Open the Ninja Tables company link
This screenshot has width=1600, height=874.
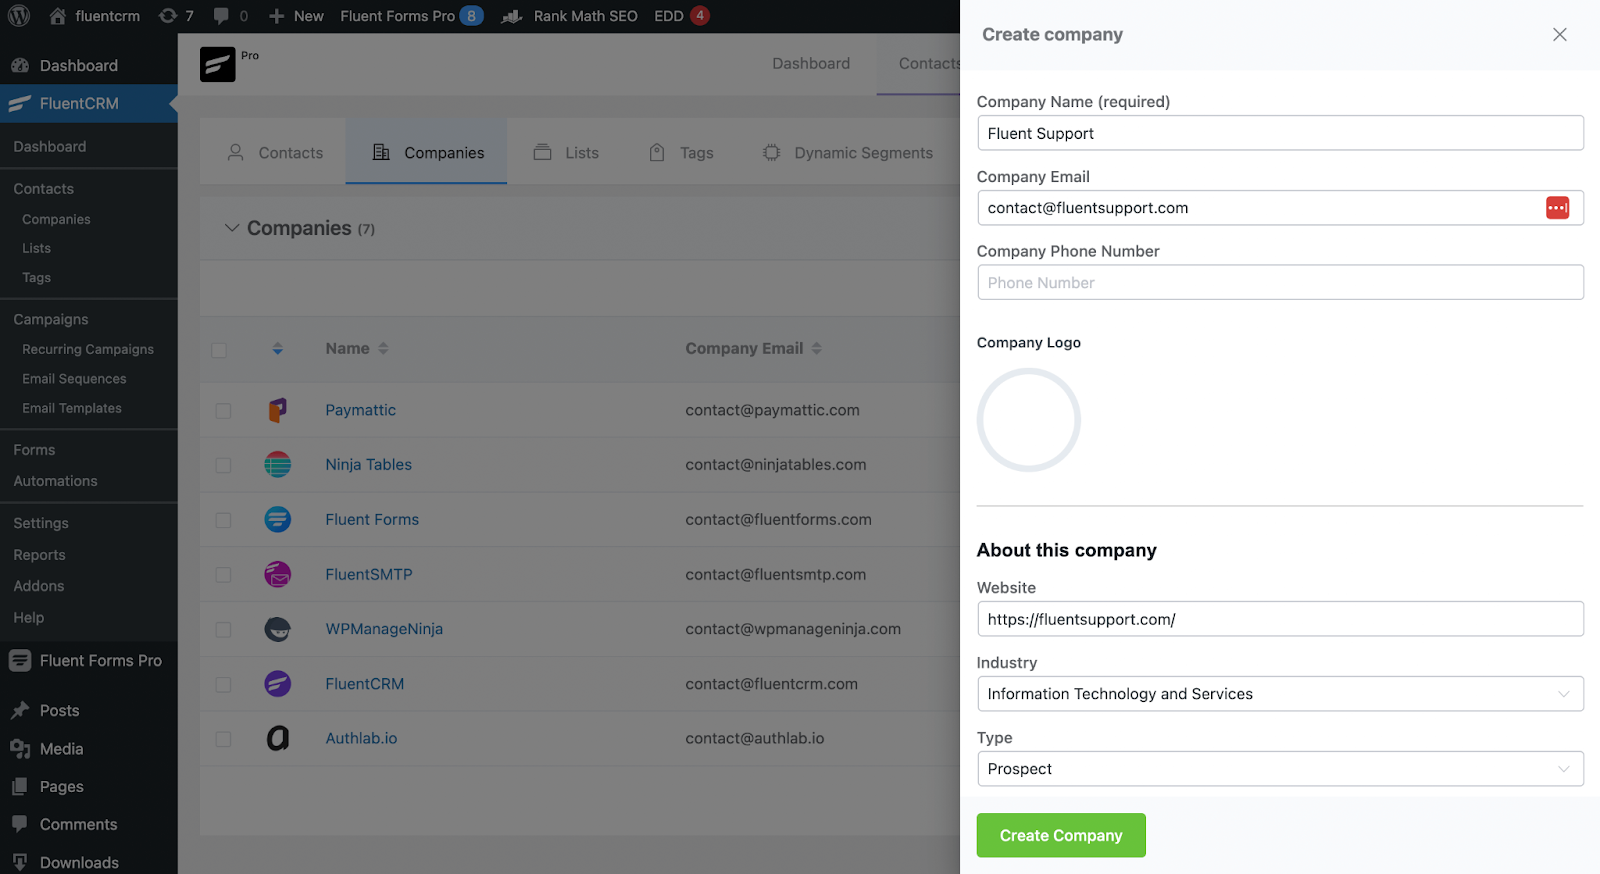368,464
